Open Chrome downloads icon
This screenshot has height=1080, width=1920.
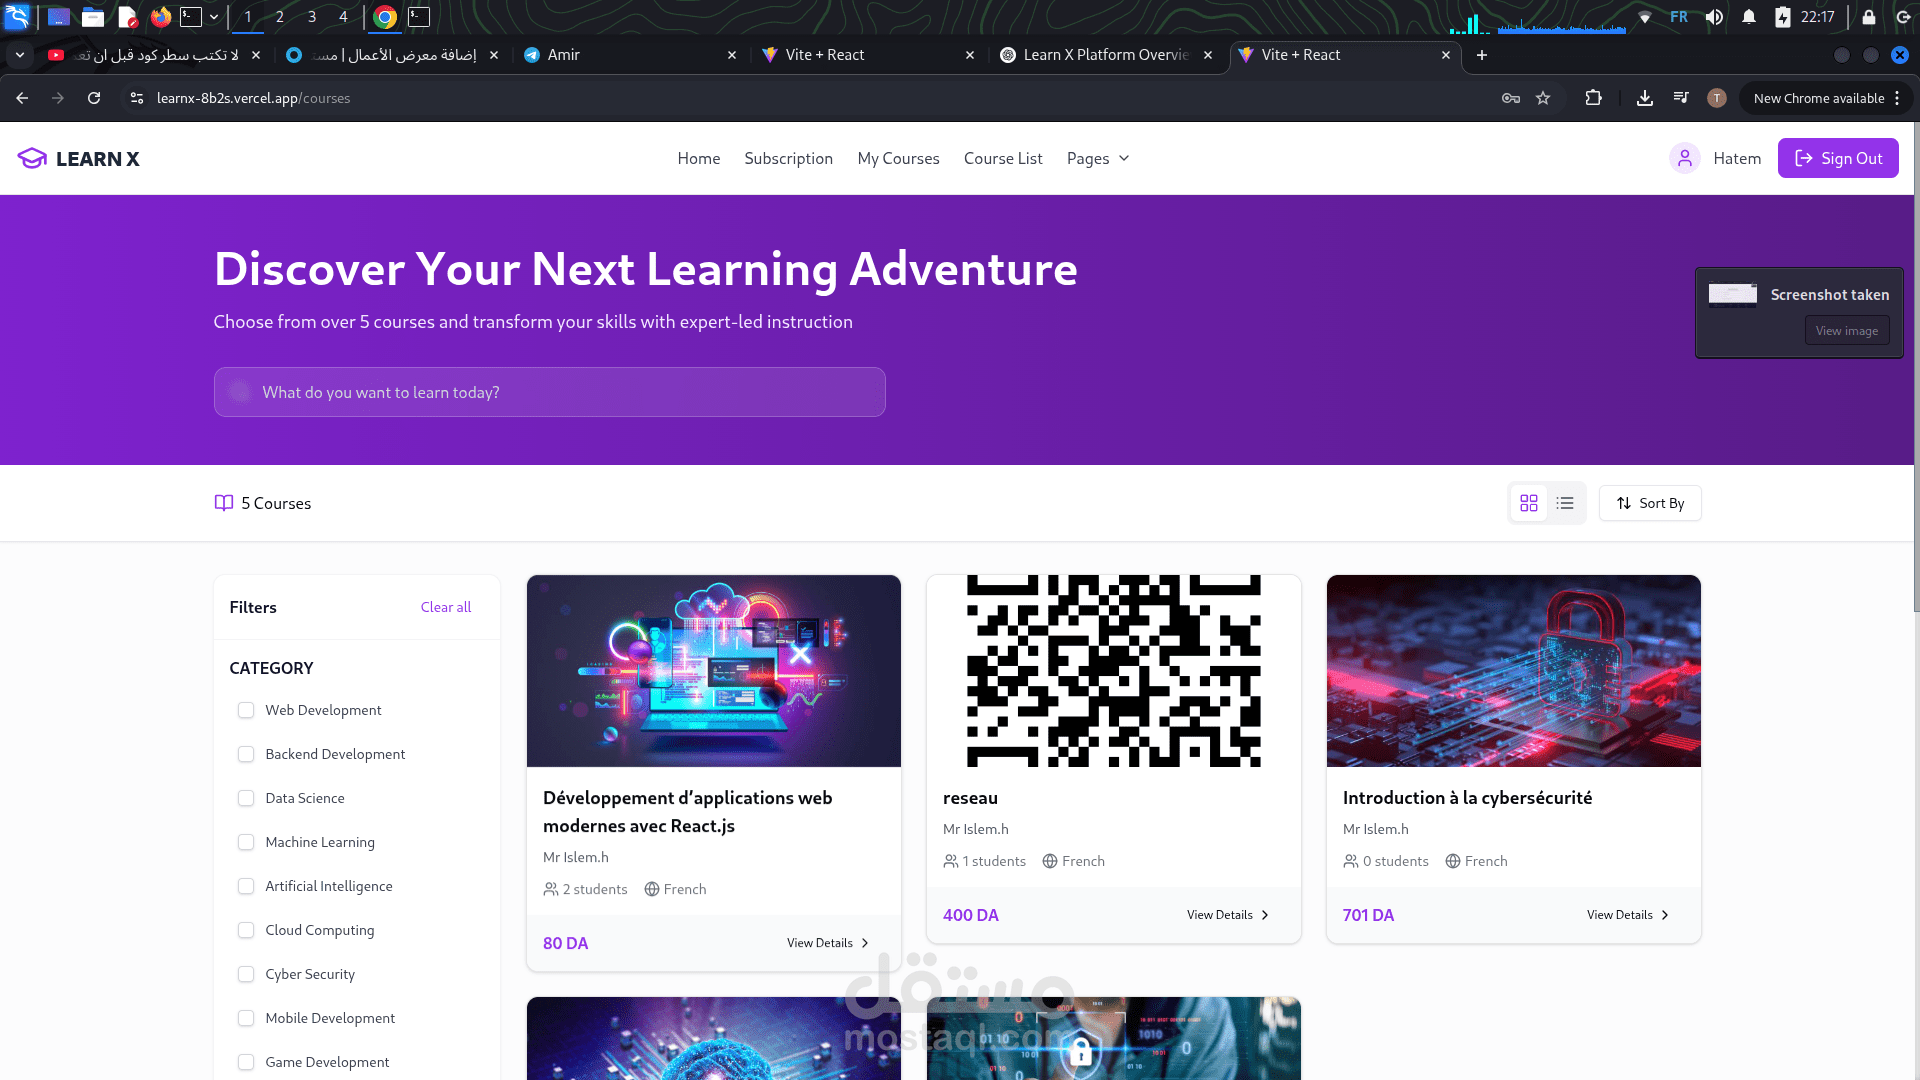1644,98
